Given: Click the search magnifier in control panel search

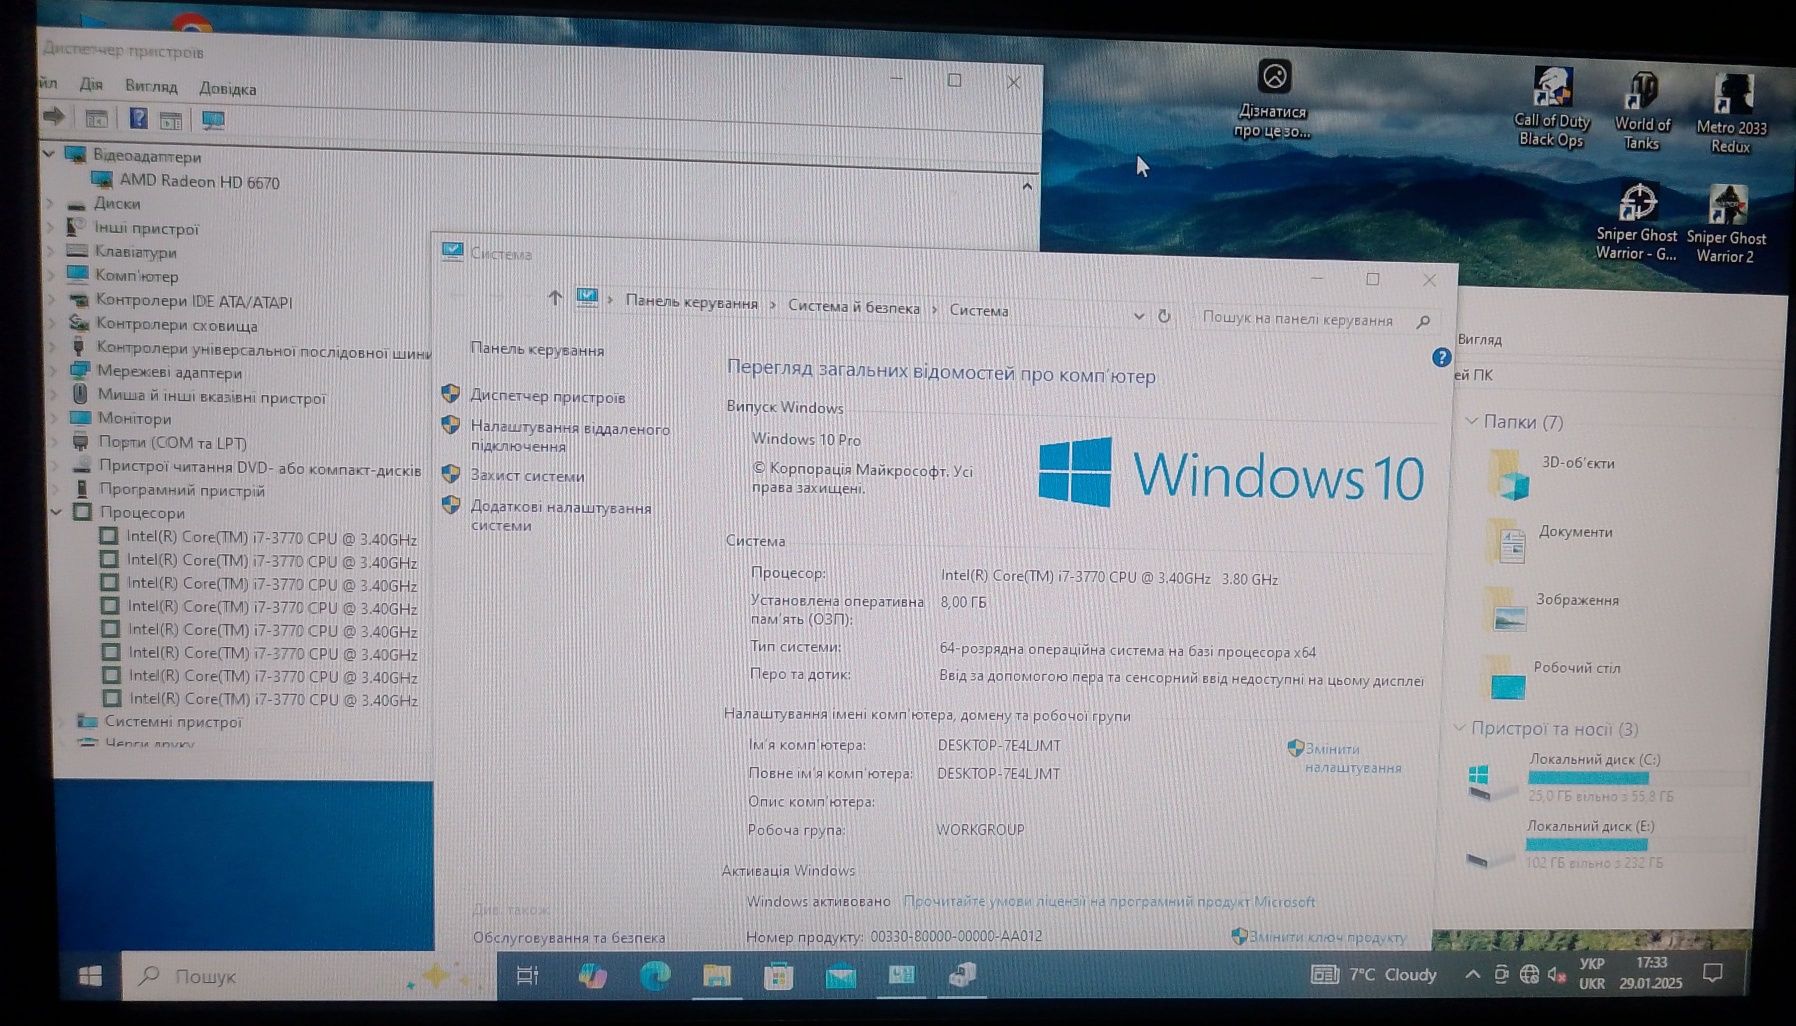Looking at the screenshot, I should (x=1423, y=321).
